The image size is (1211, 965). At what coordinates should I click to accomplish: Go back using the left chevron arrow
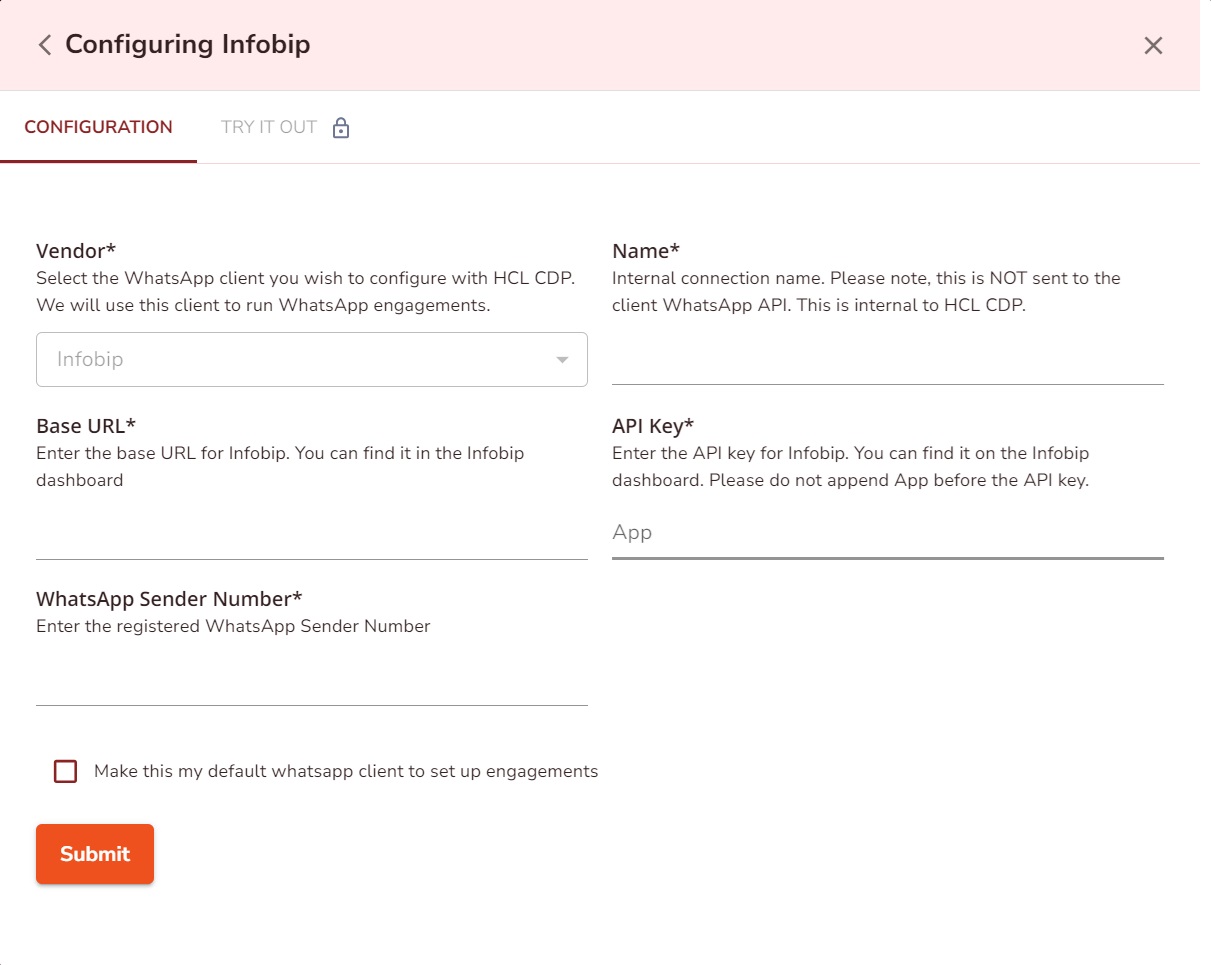pyautogui.click(x=44, y=45)
